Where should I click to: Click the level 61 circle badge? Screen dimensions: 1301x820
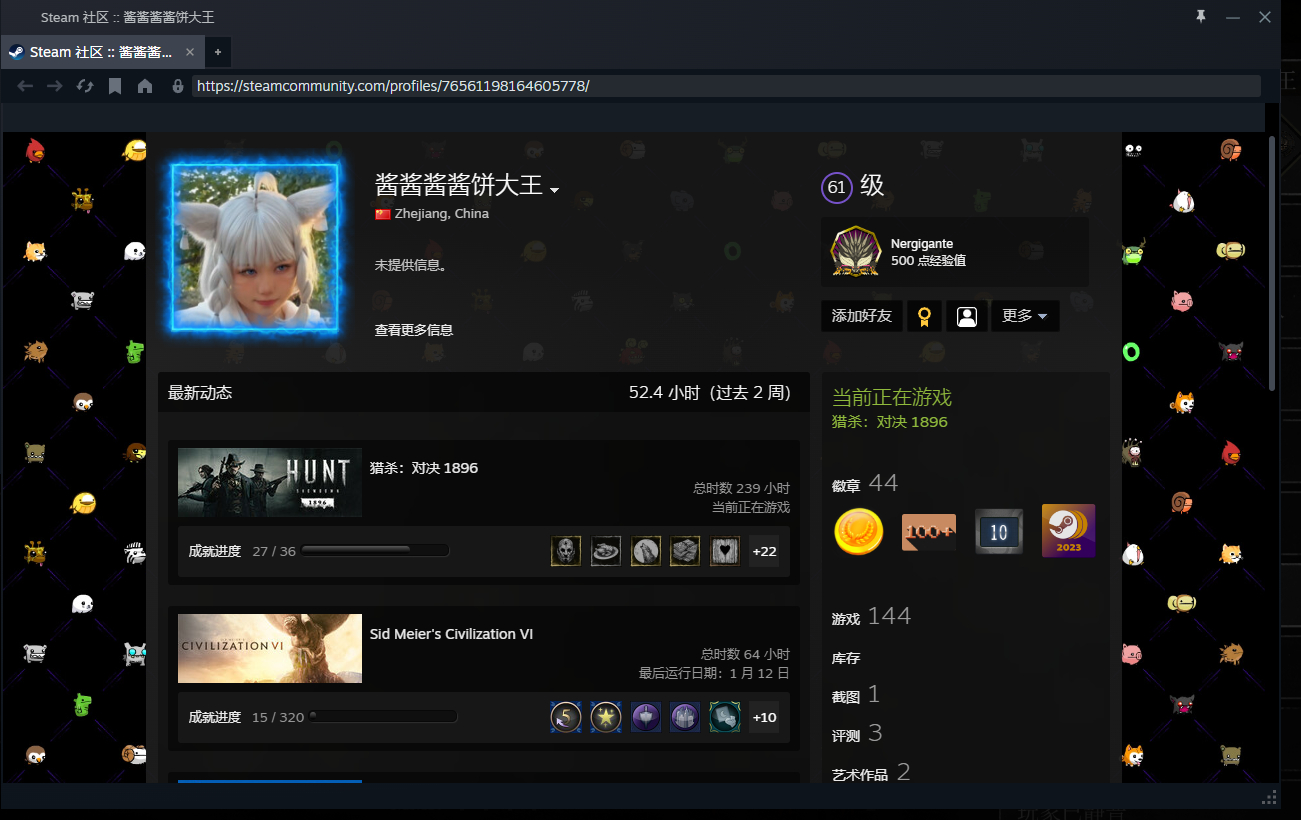(836, 187)
